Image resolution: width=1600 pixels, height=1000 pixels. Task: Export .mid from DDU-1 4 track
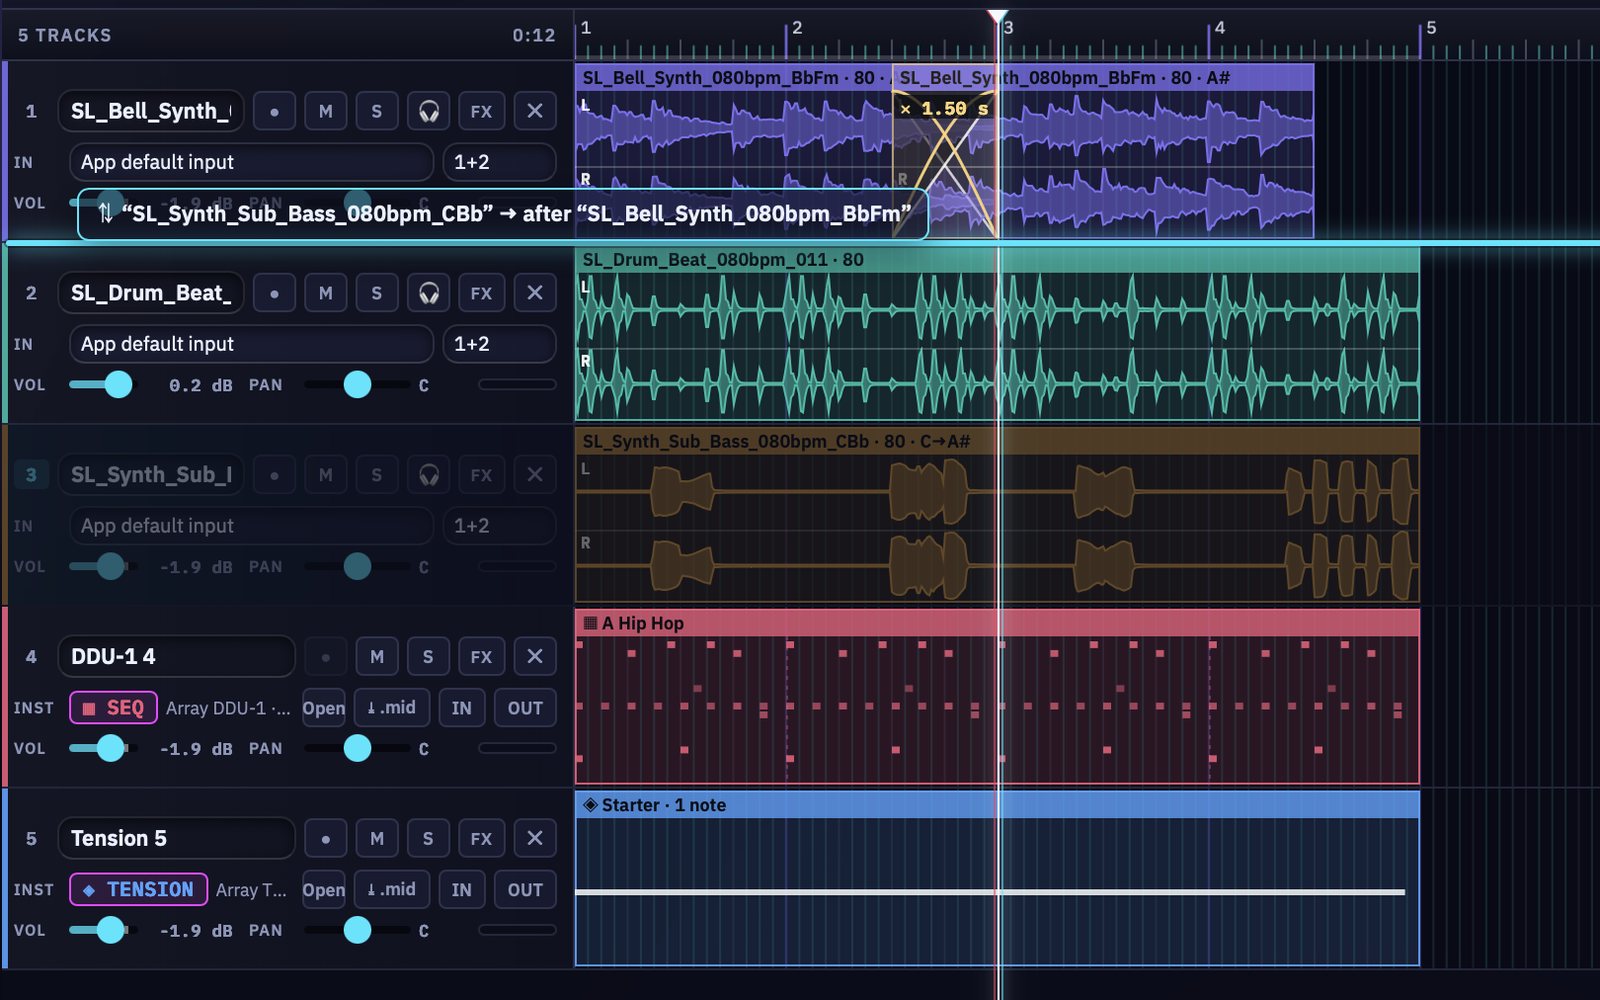click(x=391, y=708)
